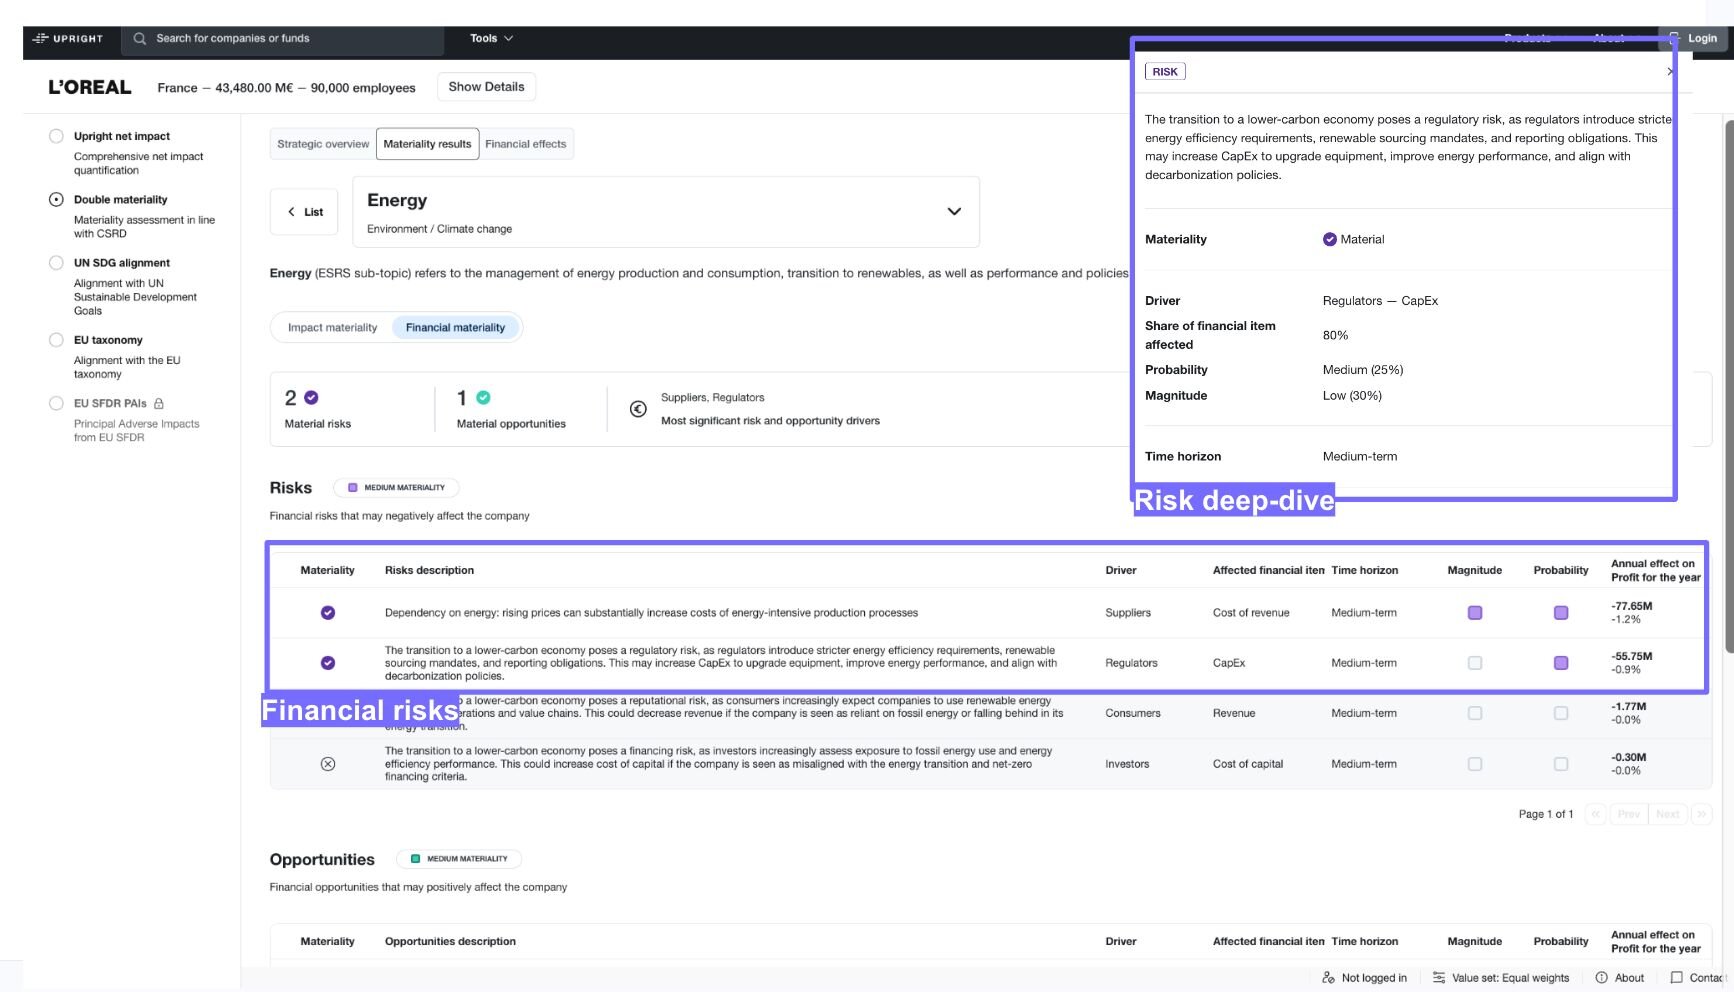Screen dimensions: 1734x992
Task: Click materiality check icon in Regulators row
Action: tap(328, 663)
